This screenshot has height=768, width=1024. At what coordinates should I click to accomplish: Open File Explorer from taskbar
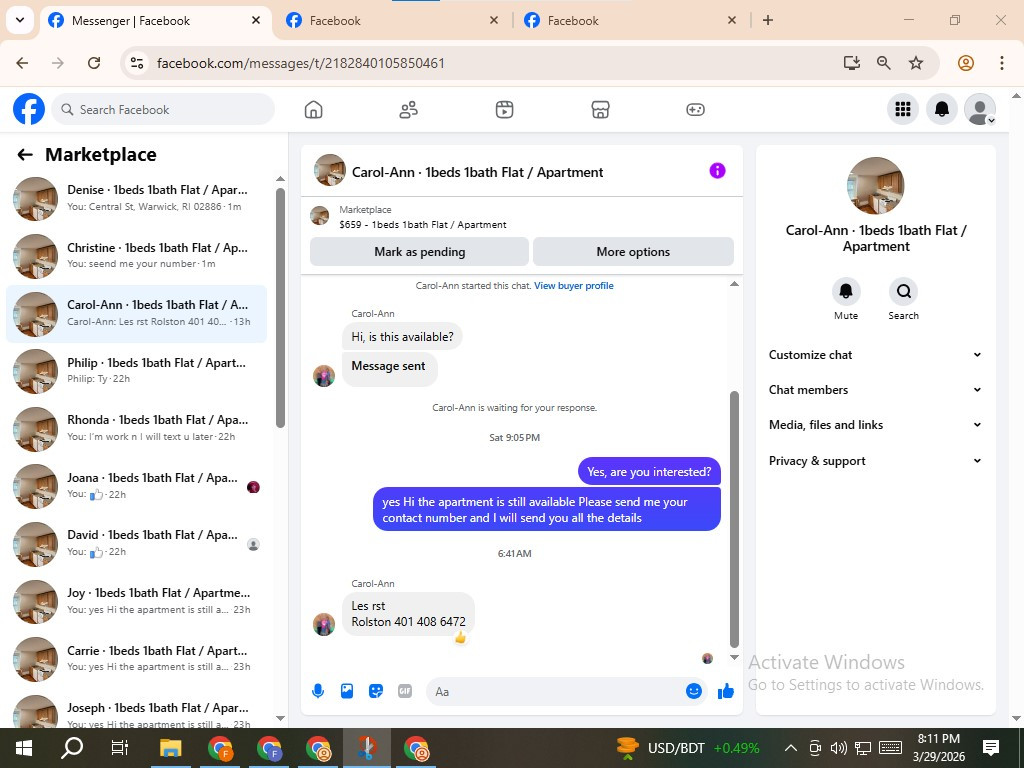[x=170, y=748]
